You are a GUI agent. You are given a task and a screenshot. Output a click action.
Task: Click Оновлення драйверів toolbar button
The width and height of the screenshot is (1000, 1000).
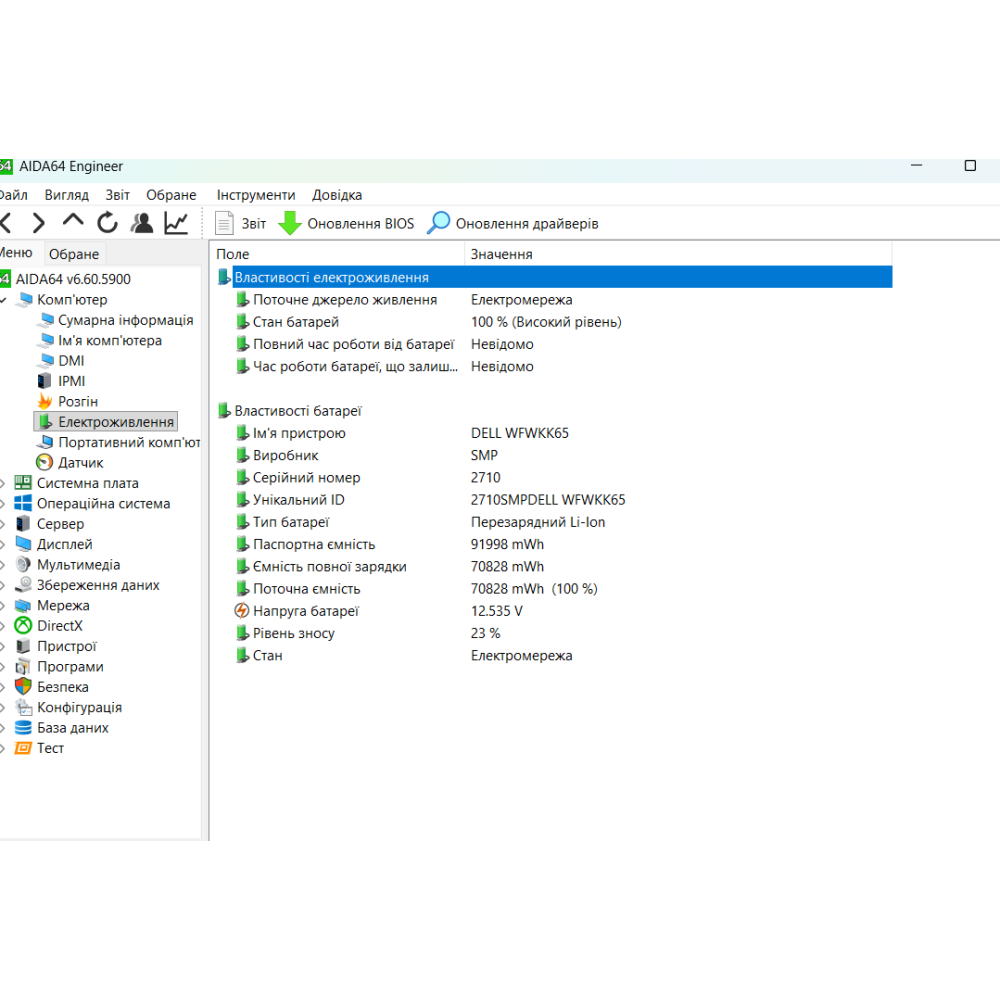click(x=513, y=224)
